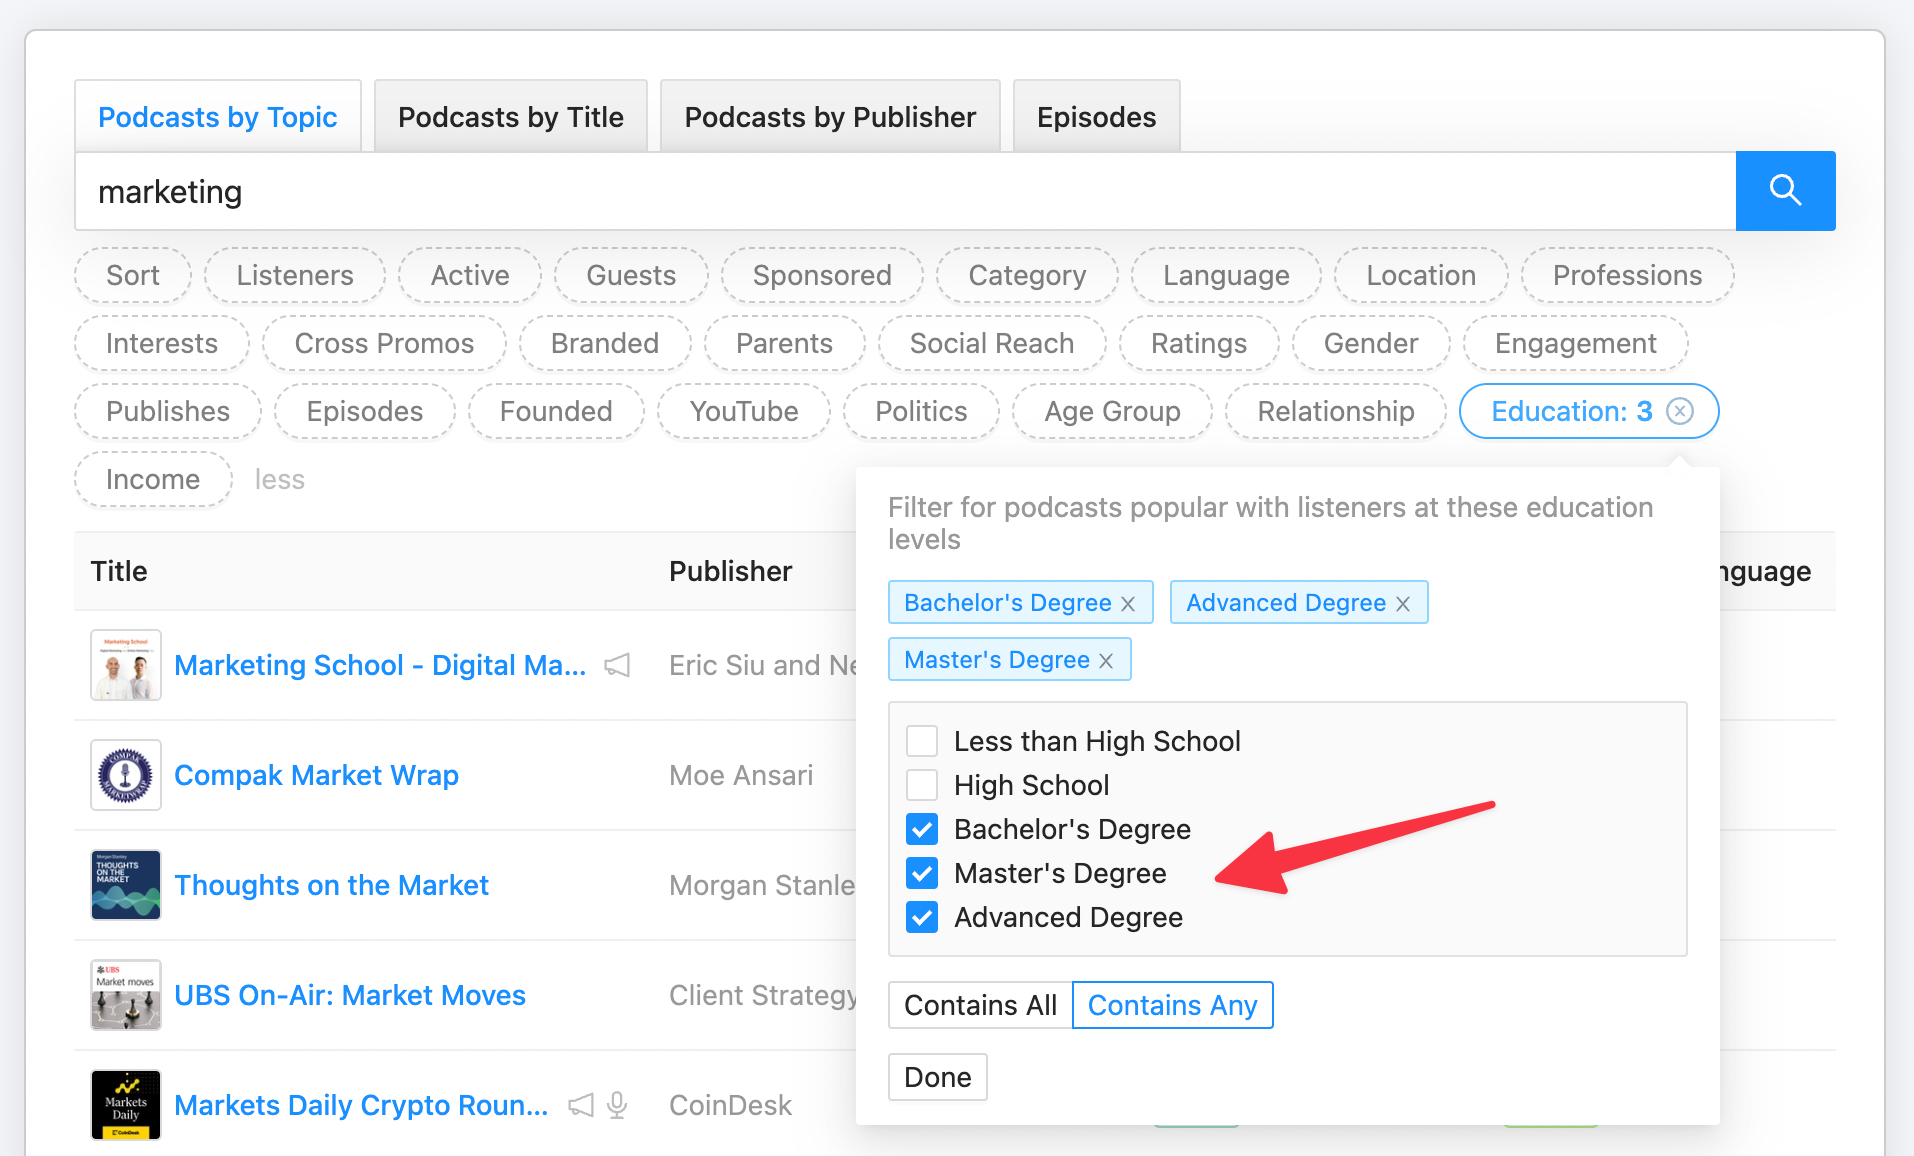
Task: Open the Compak Market Wrap link
Action: 316,775
